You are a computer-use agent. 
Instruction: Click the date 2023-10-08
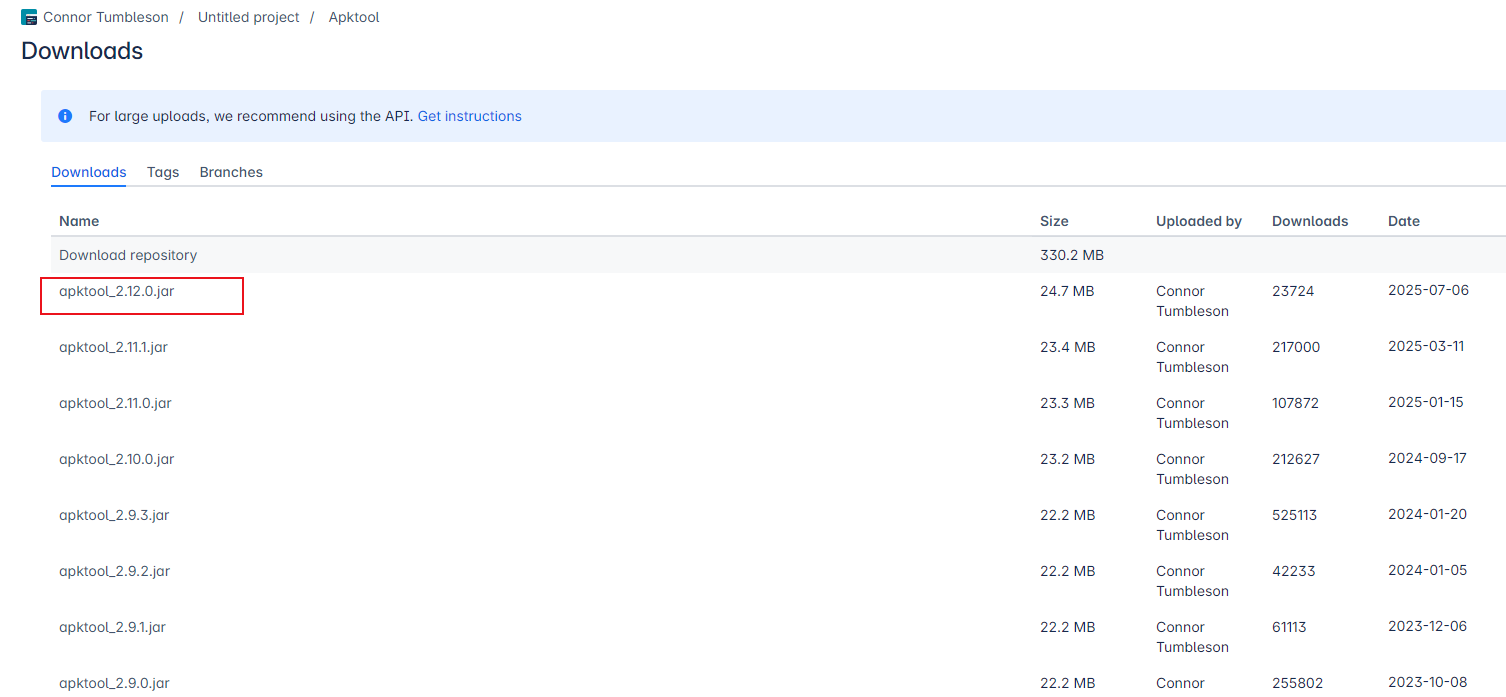point(1427,683)
